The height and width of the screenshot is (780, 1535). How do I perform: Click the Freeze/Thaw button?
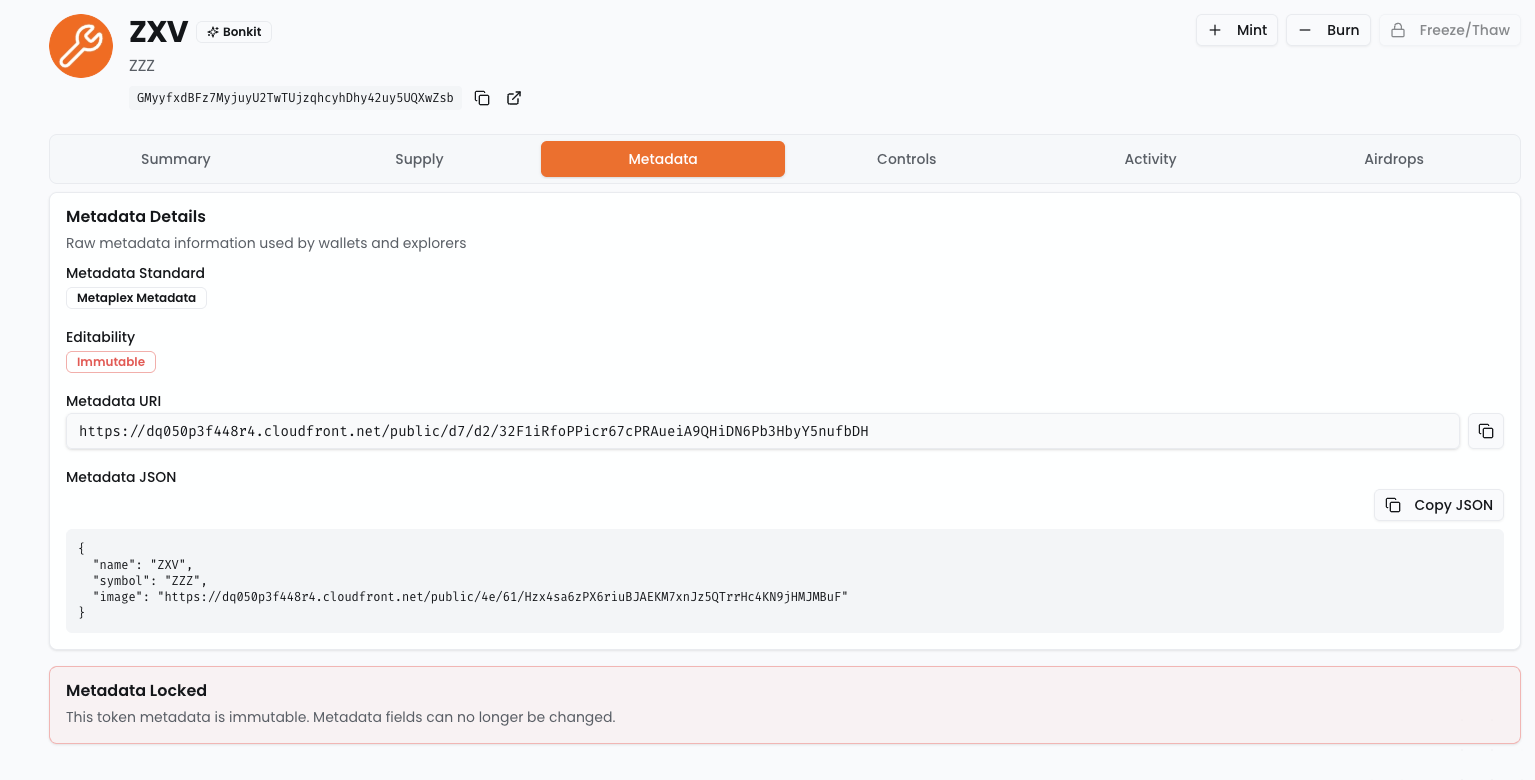pyautogui.click(x=1449, y=30)
